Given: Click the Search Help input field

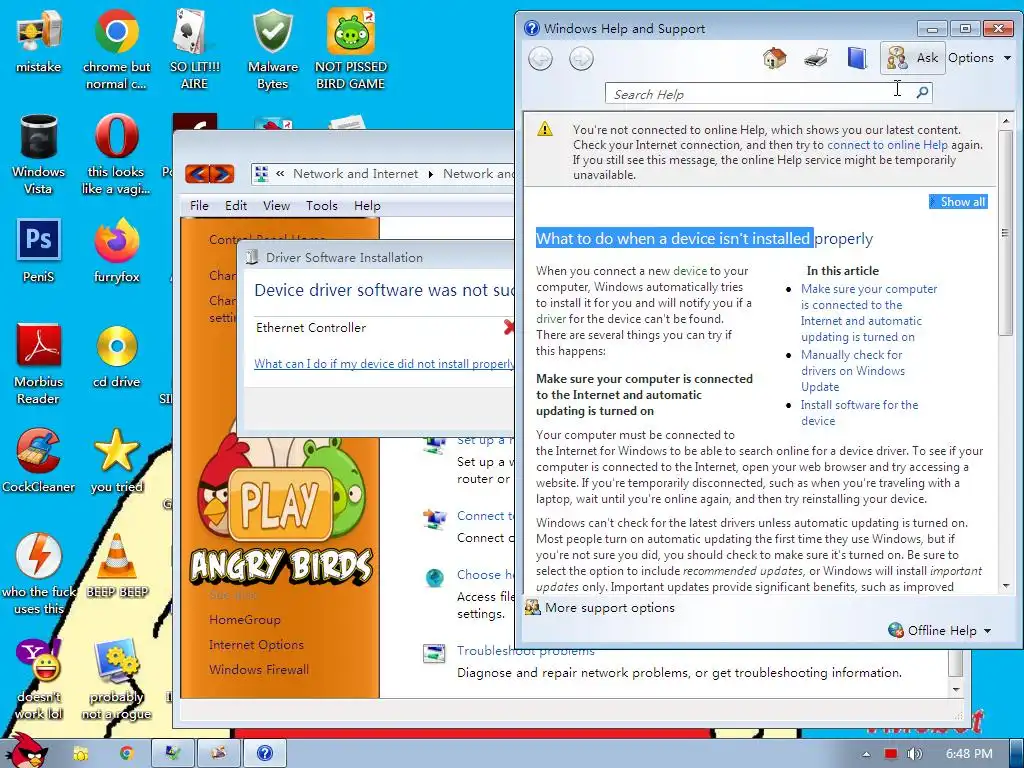Looking at the screenshot, I should pos(761,93).
